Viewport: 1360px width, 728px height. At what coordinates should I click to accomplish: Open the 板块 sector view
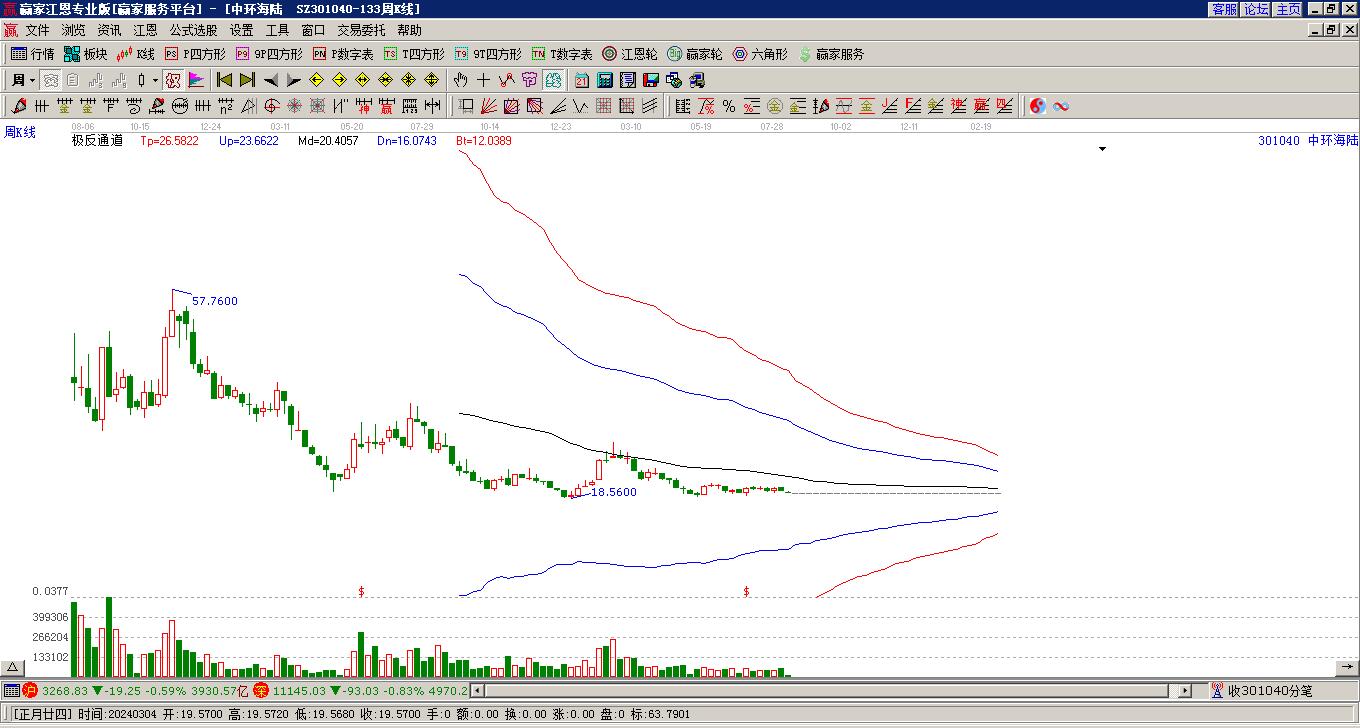pyautogui.click(x=86, y=54)
